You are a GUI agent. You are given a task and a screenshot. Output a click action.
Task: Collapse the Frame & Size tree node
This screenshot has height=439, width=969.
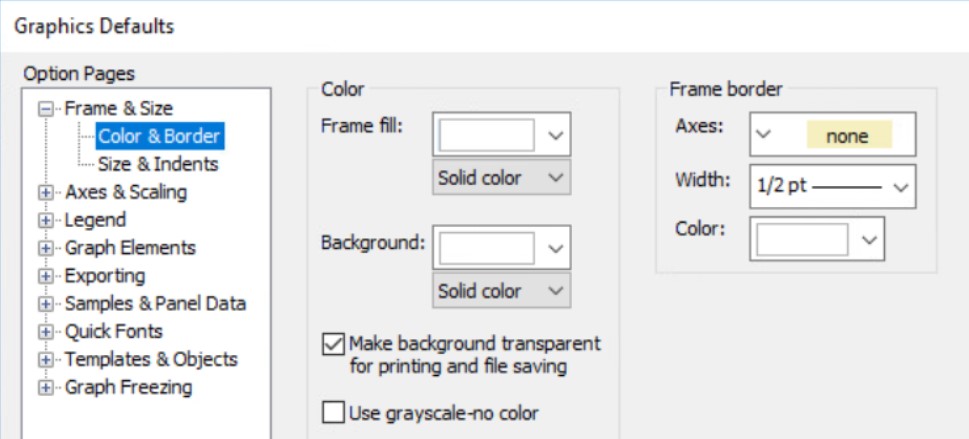click(45, 109)
